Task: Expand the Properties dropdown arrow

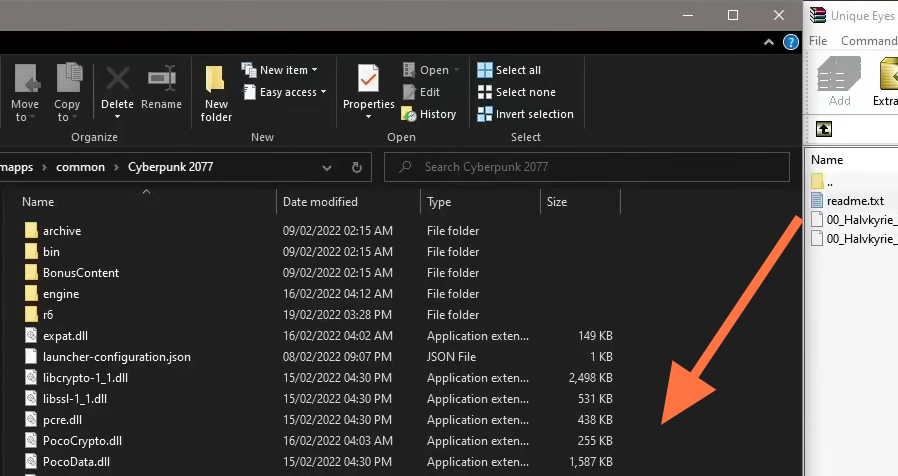Action: click(x=368, y=117)
